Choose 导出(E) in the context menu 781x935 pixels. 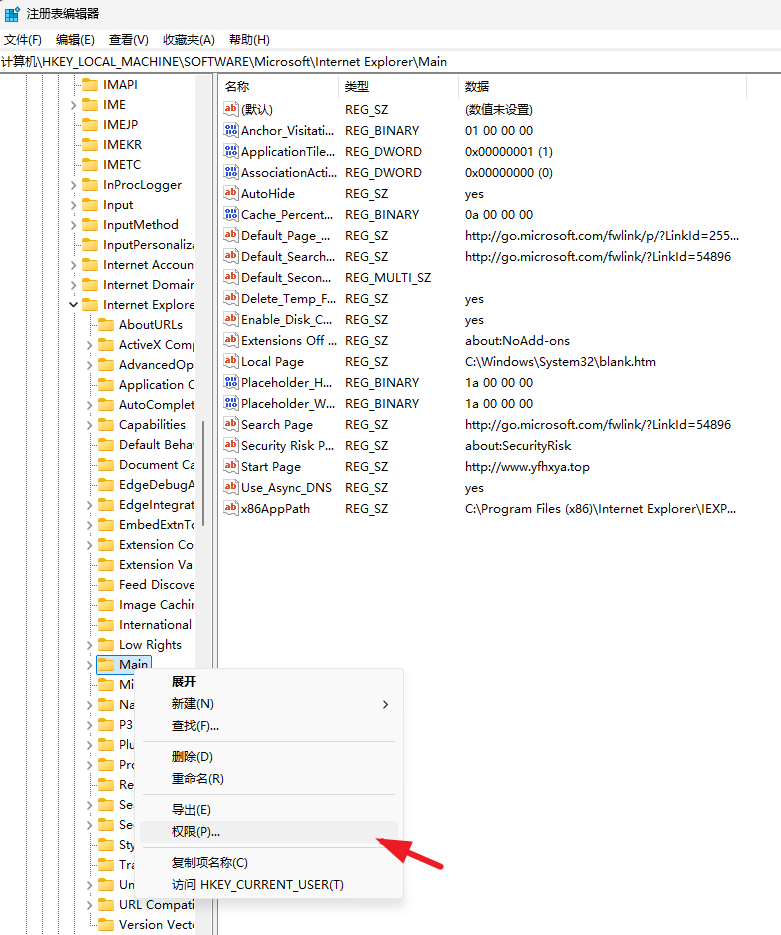tap(269, 810)
